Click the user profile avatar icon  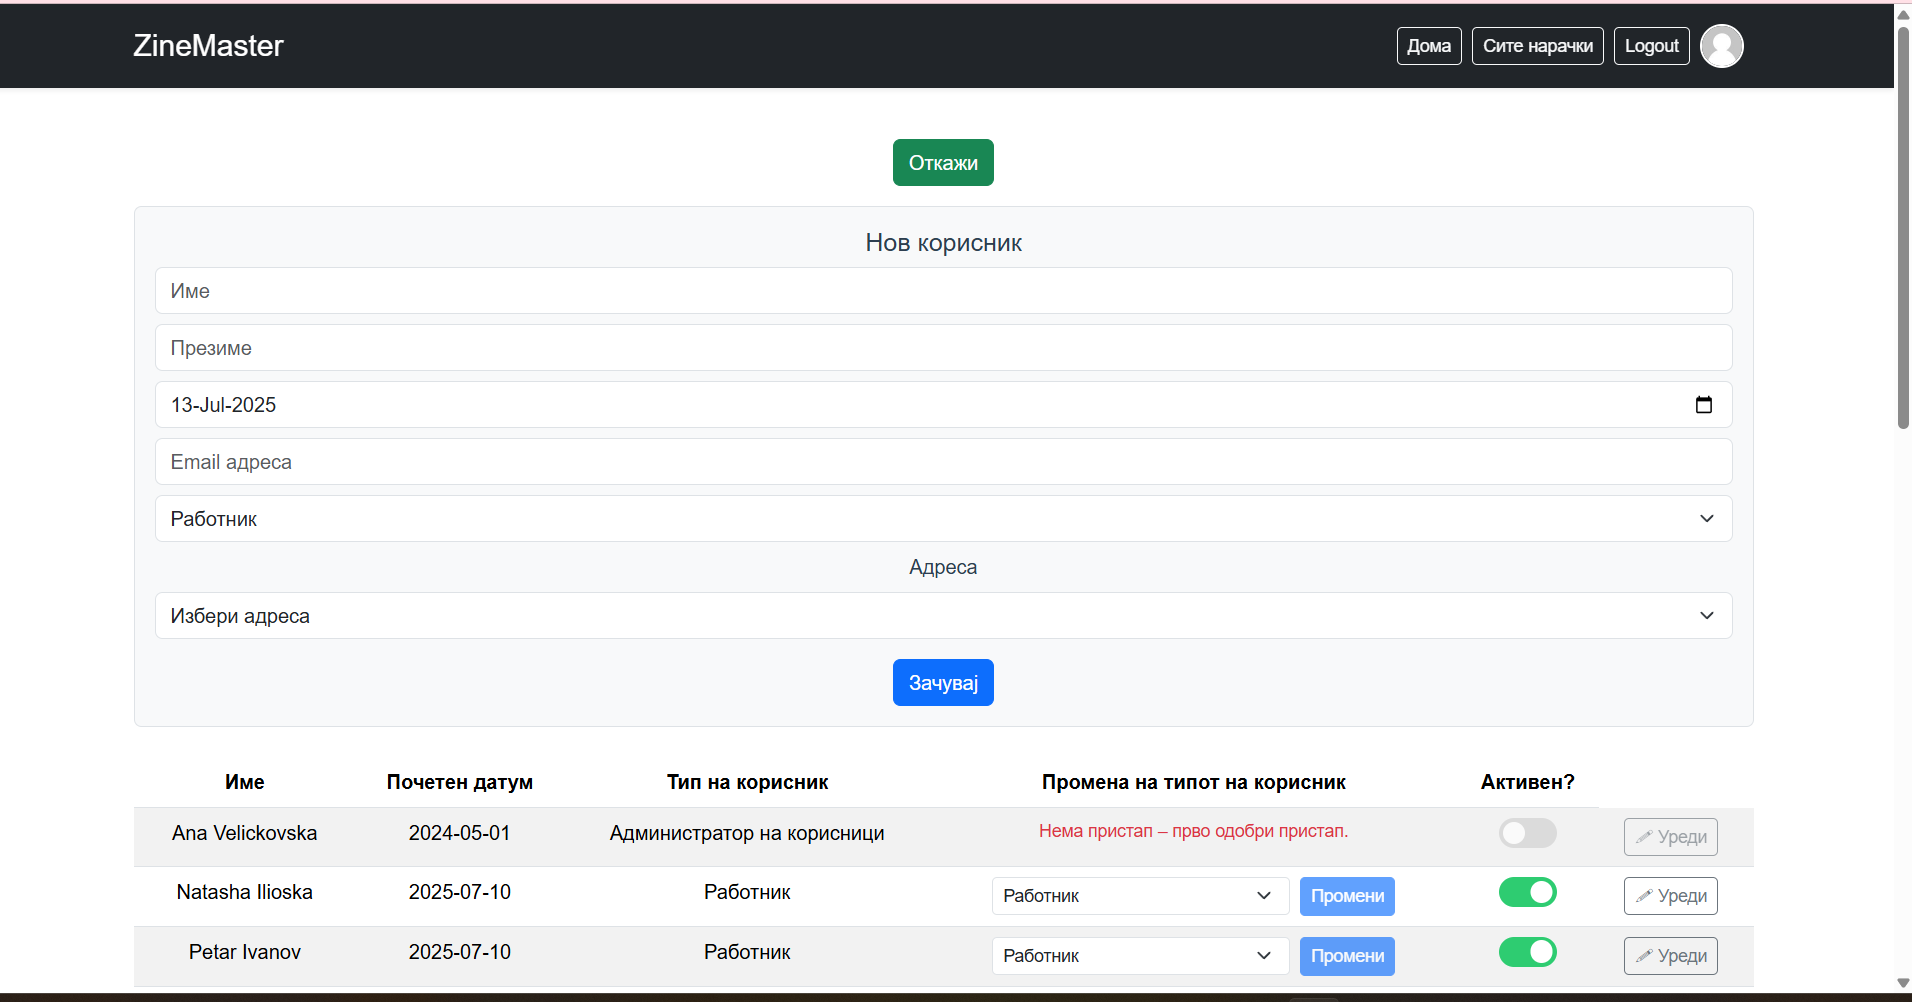[x=1721, y=46]
